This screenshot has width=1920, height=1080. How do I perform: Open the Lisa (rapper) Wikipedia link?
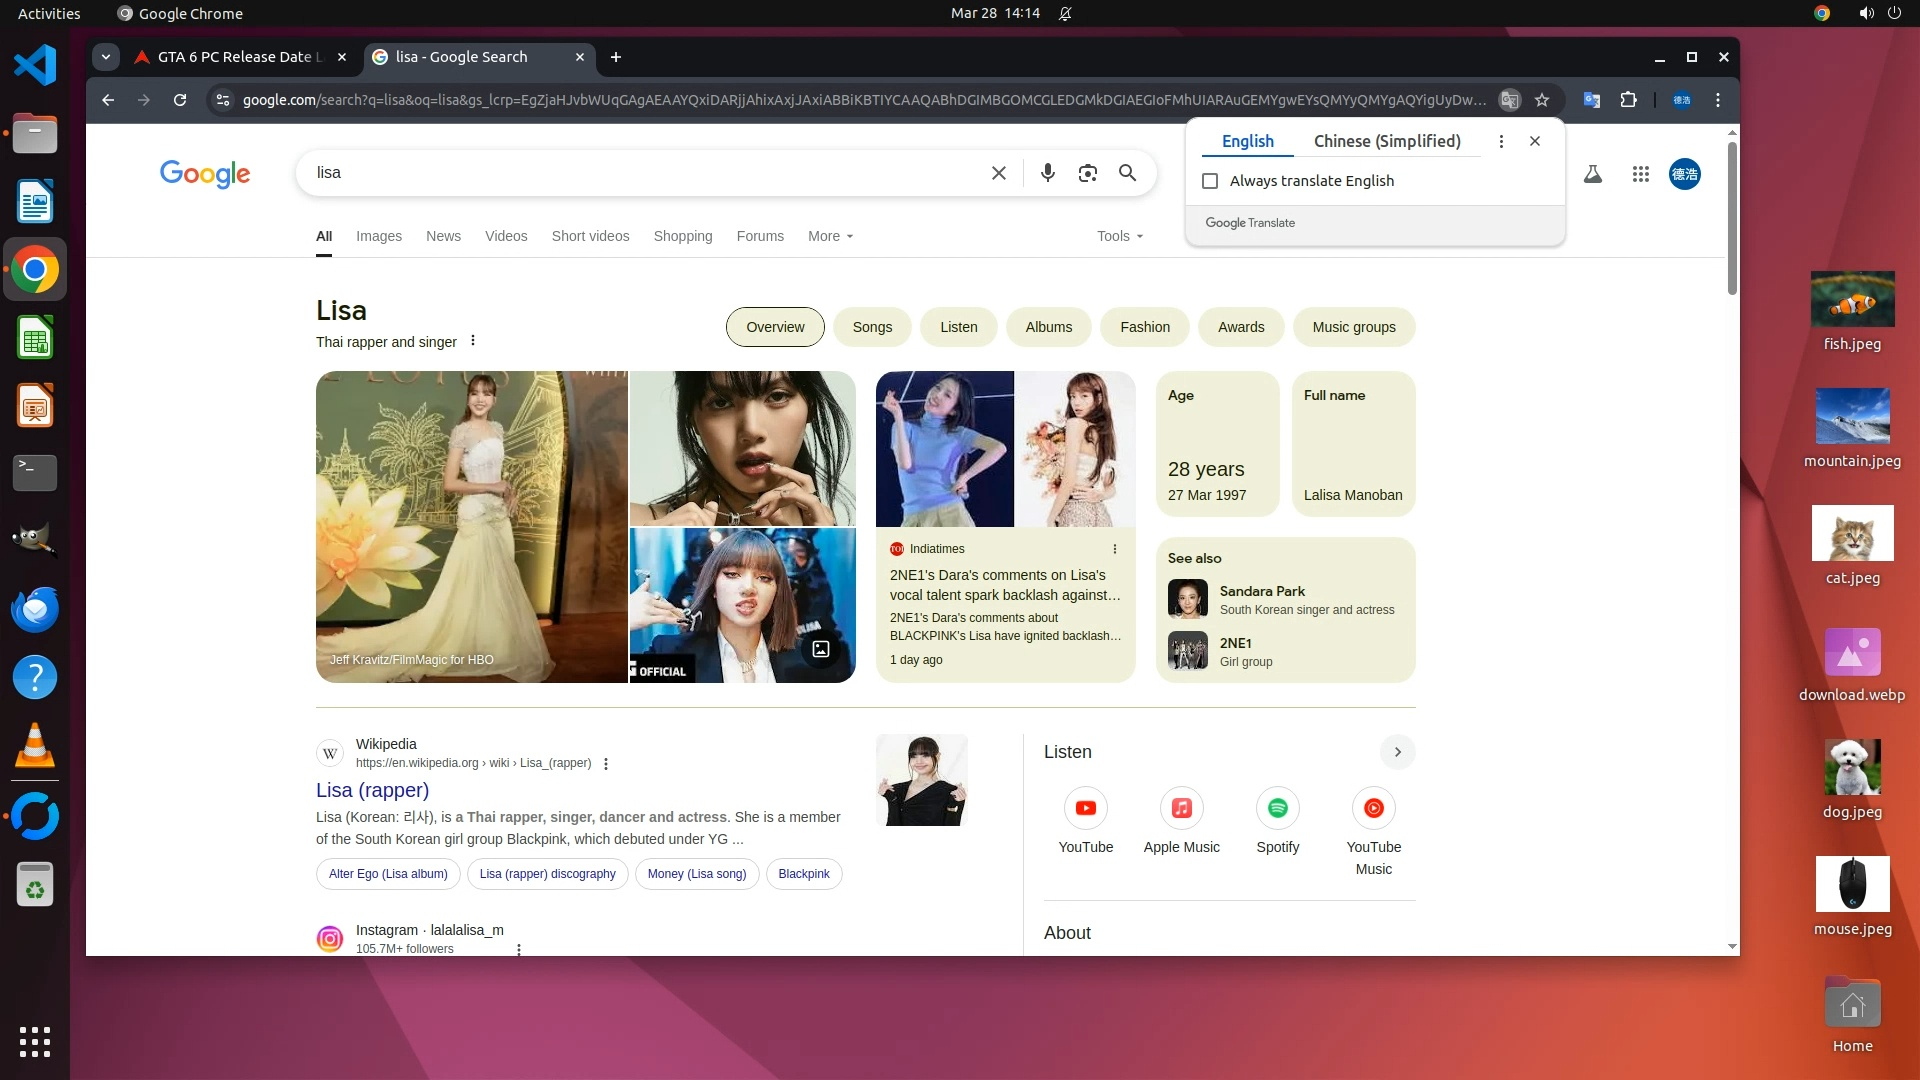coord(372,790)
